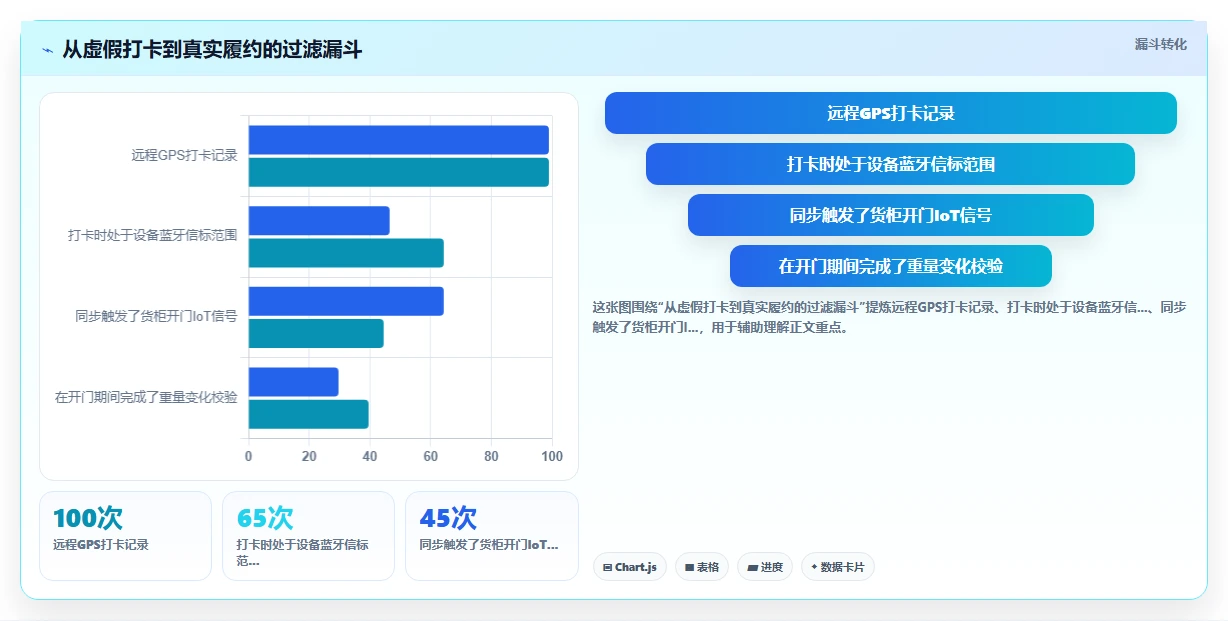Click the x-axis tick value 40
The height and width of the screenshot is (621, 1228).
click(x=370, y=456)
